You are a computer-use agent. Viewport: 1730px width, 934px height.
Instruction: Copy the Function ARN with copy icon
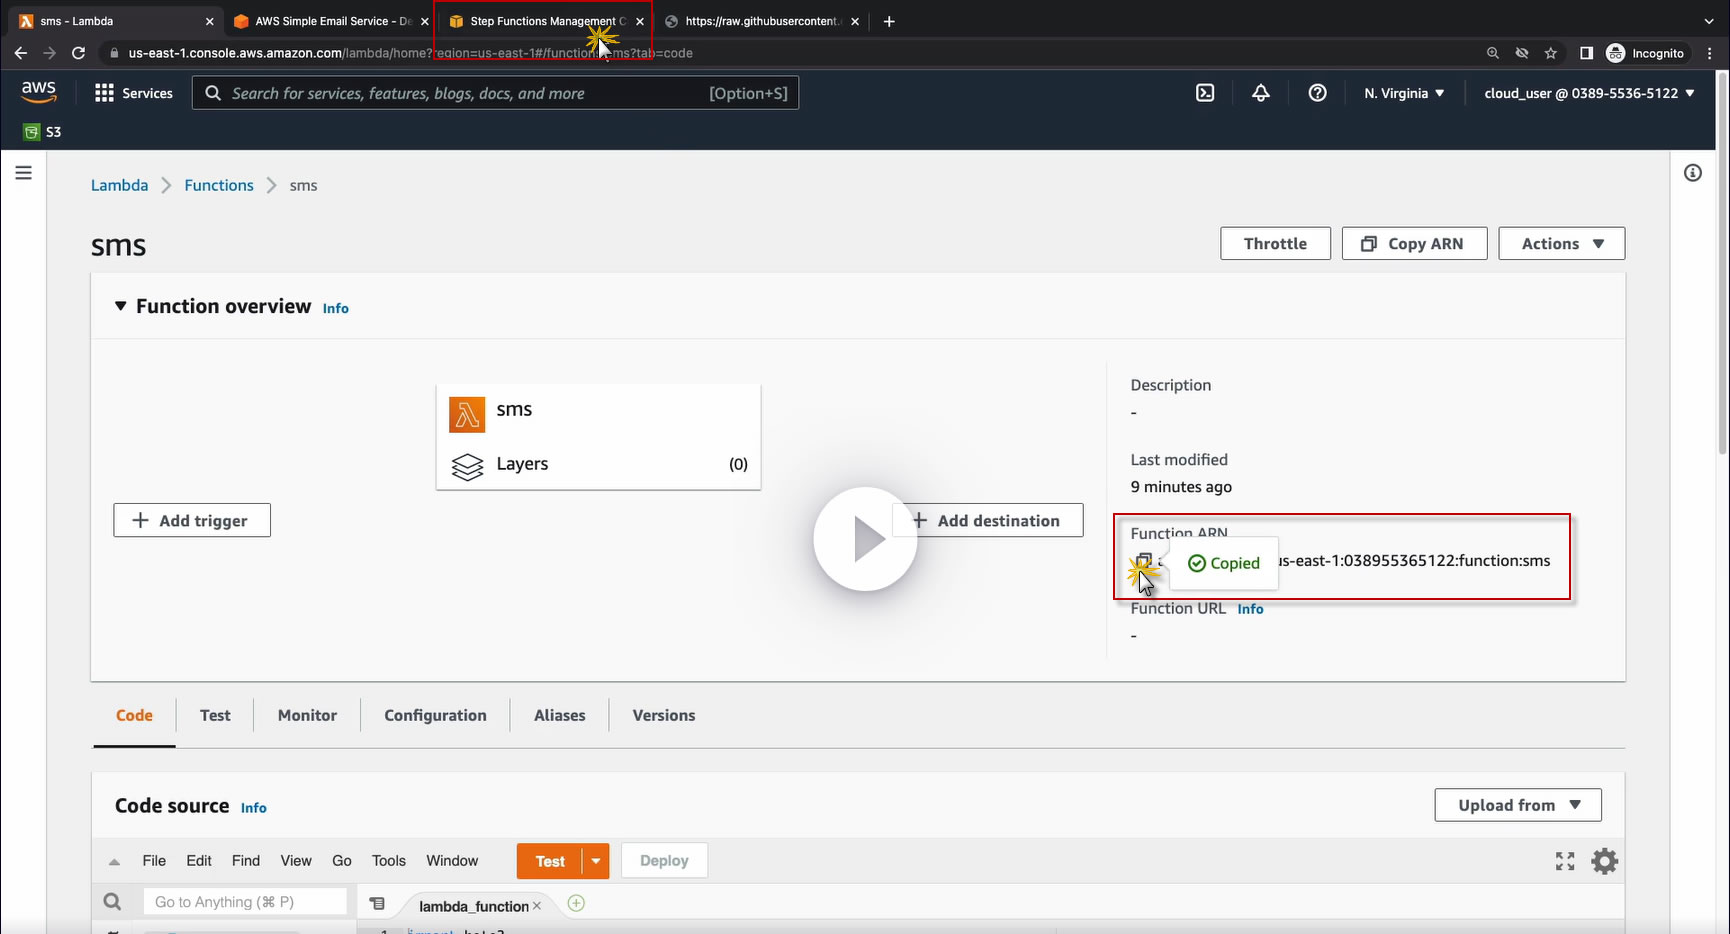tap(1144, 562)
